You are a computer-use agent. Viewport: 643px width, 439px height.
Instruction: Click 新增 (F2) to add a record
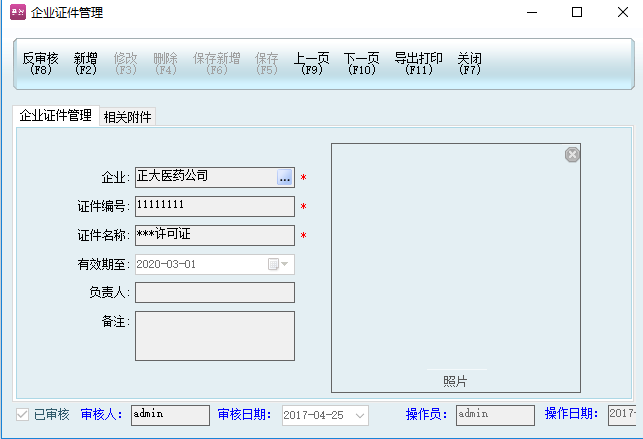coord(86,64)
